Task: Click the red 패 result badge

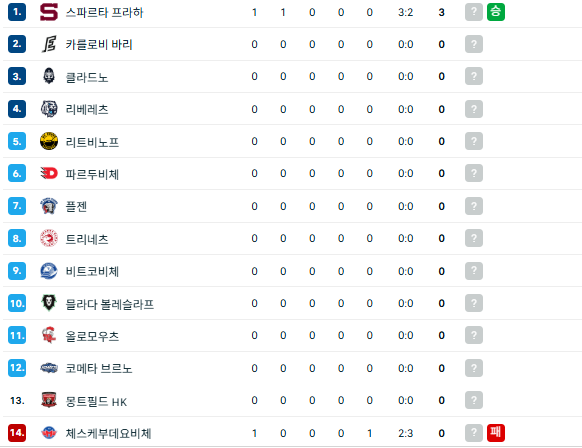Action: click(496, 433)
